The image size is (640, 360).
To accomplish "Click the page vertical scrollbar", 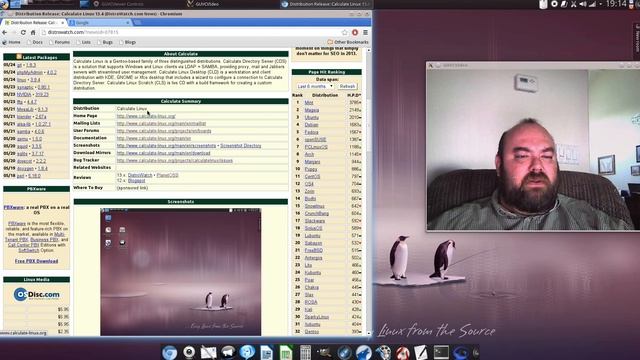I will pos(369,192).
